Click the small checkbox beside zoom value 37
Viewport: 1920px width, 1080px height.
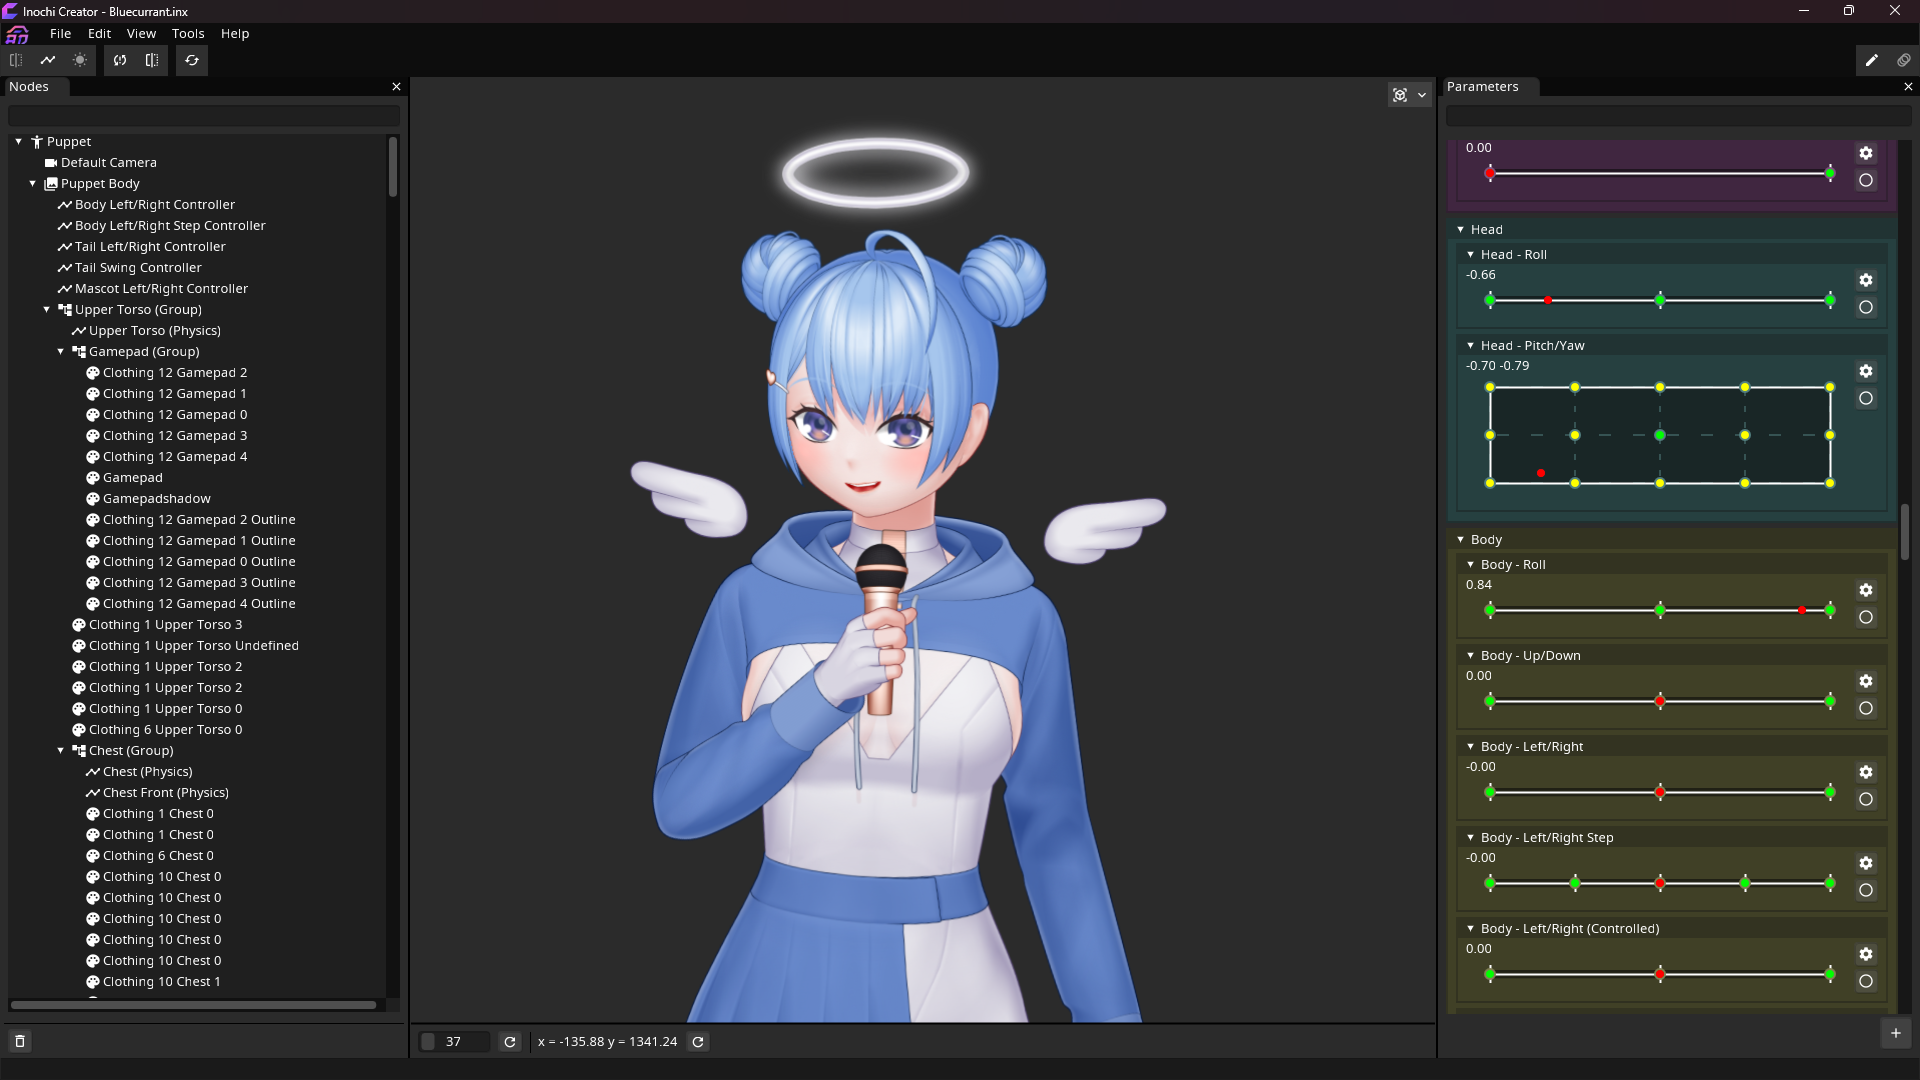pos(428,1042)
